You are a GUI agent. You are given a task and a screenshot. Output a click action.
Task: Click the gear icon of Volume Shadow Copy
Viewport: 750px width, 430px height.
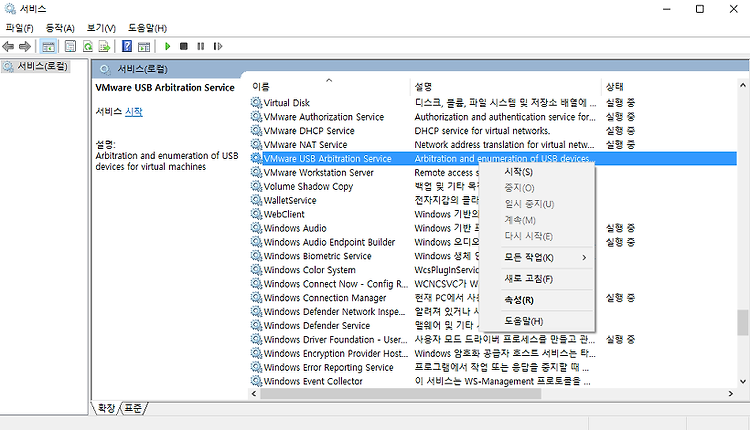pos(256,186)
